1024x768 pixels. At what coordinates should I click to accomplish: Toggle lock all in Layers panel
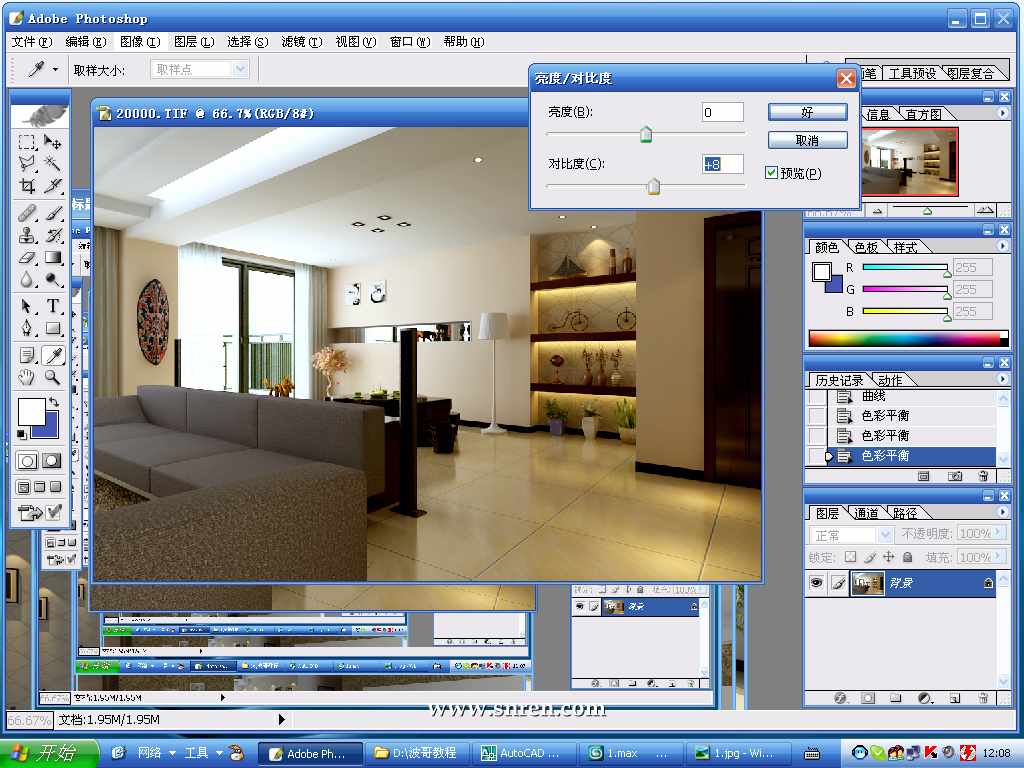[x=908, y=557]
